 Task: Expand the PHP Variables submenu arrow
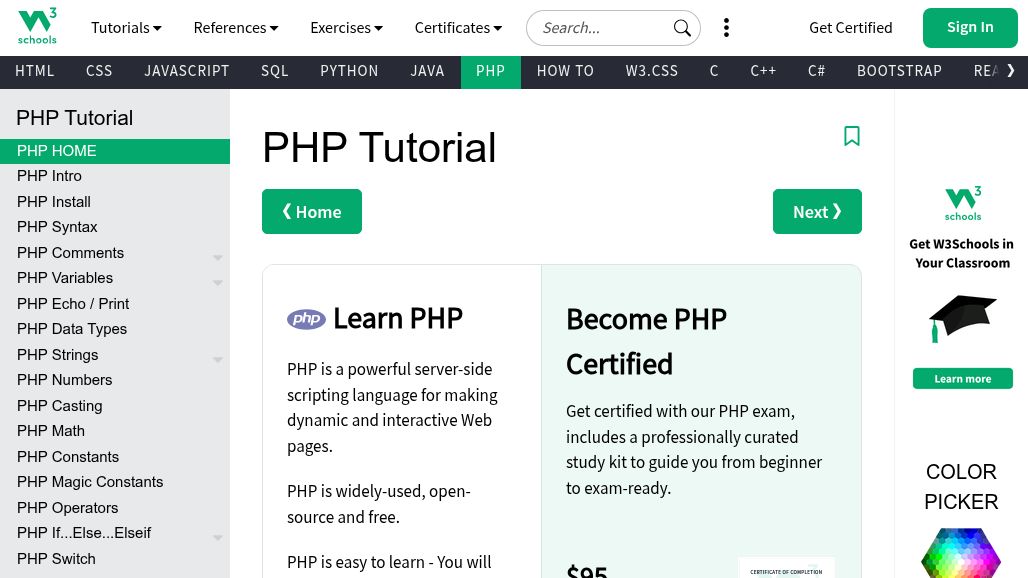click(218, 282)
